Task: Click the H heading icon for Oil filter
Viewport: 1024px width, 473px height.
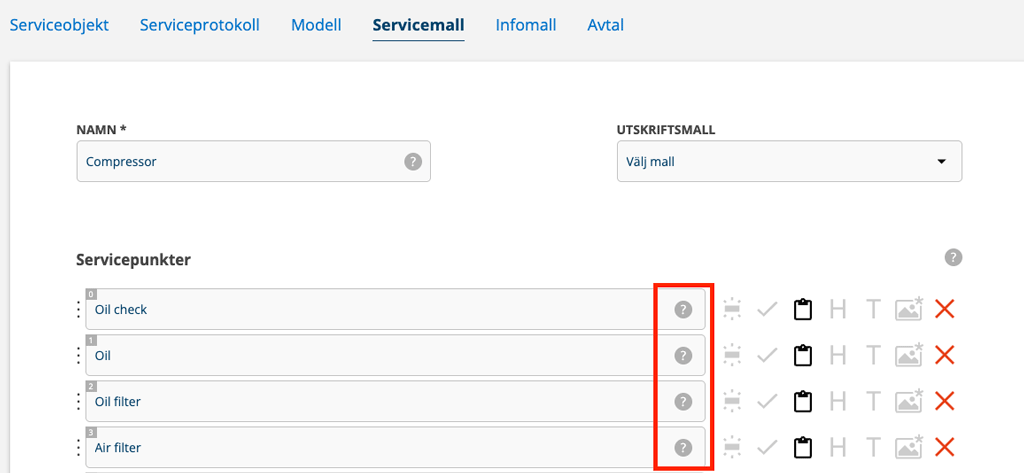Action: 838,401
